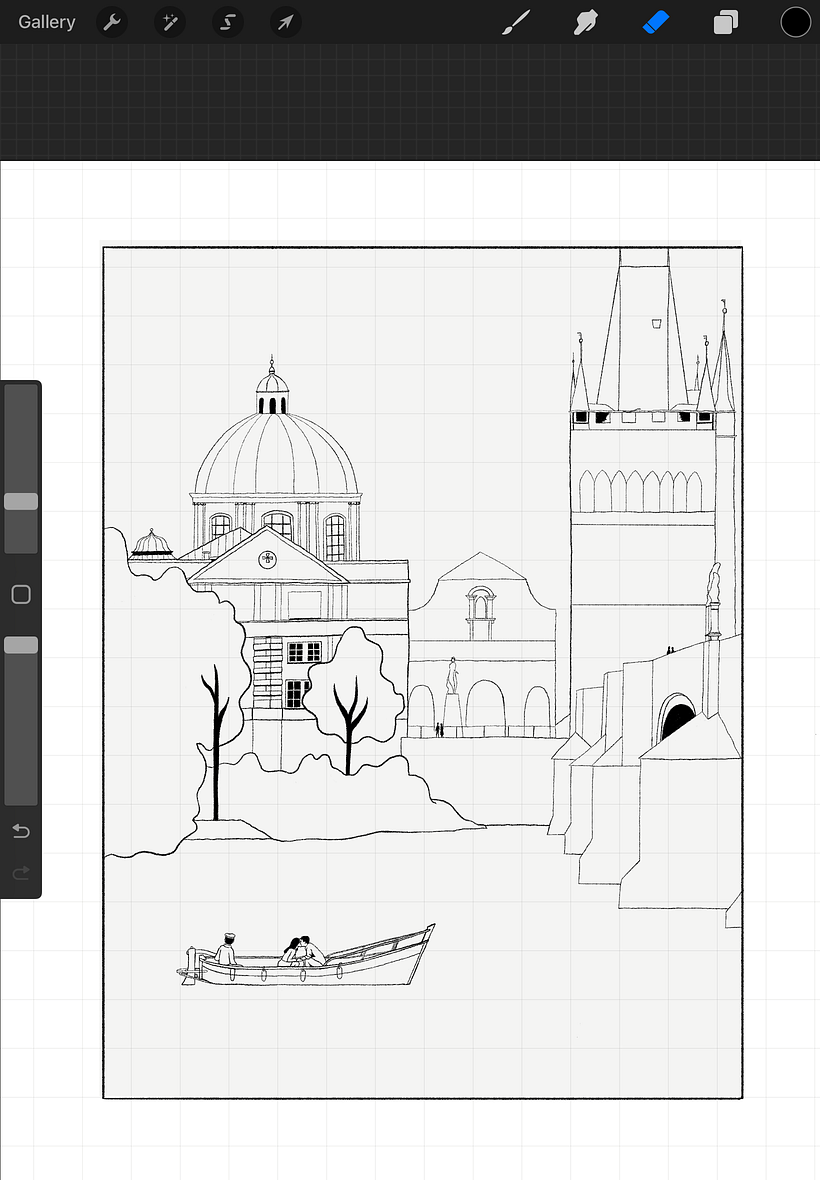
Task: Open the Actions wrench menu
Action: [112, 22]
